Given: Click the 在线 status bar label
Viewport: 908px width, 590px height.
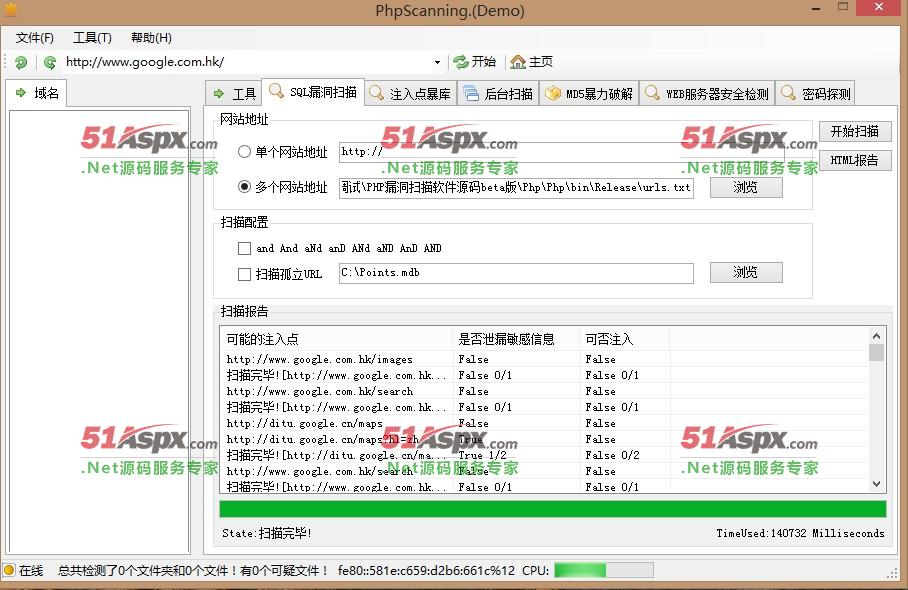Looking at the screenshot, I should pos(31,571).
